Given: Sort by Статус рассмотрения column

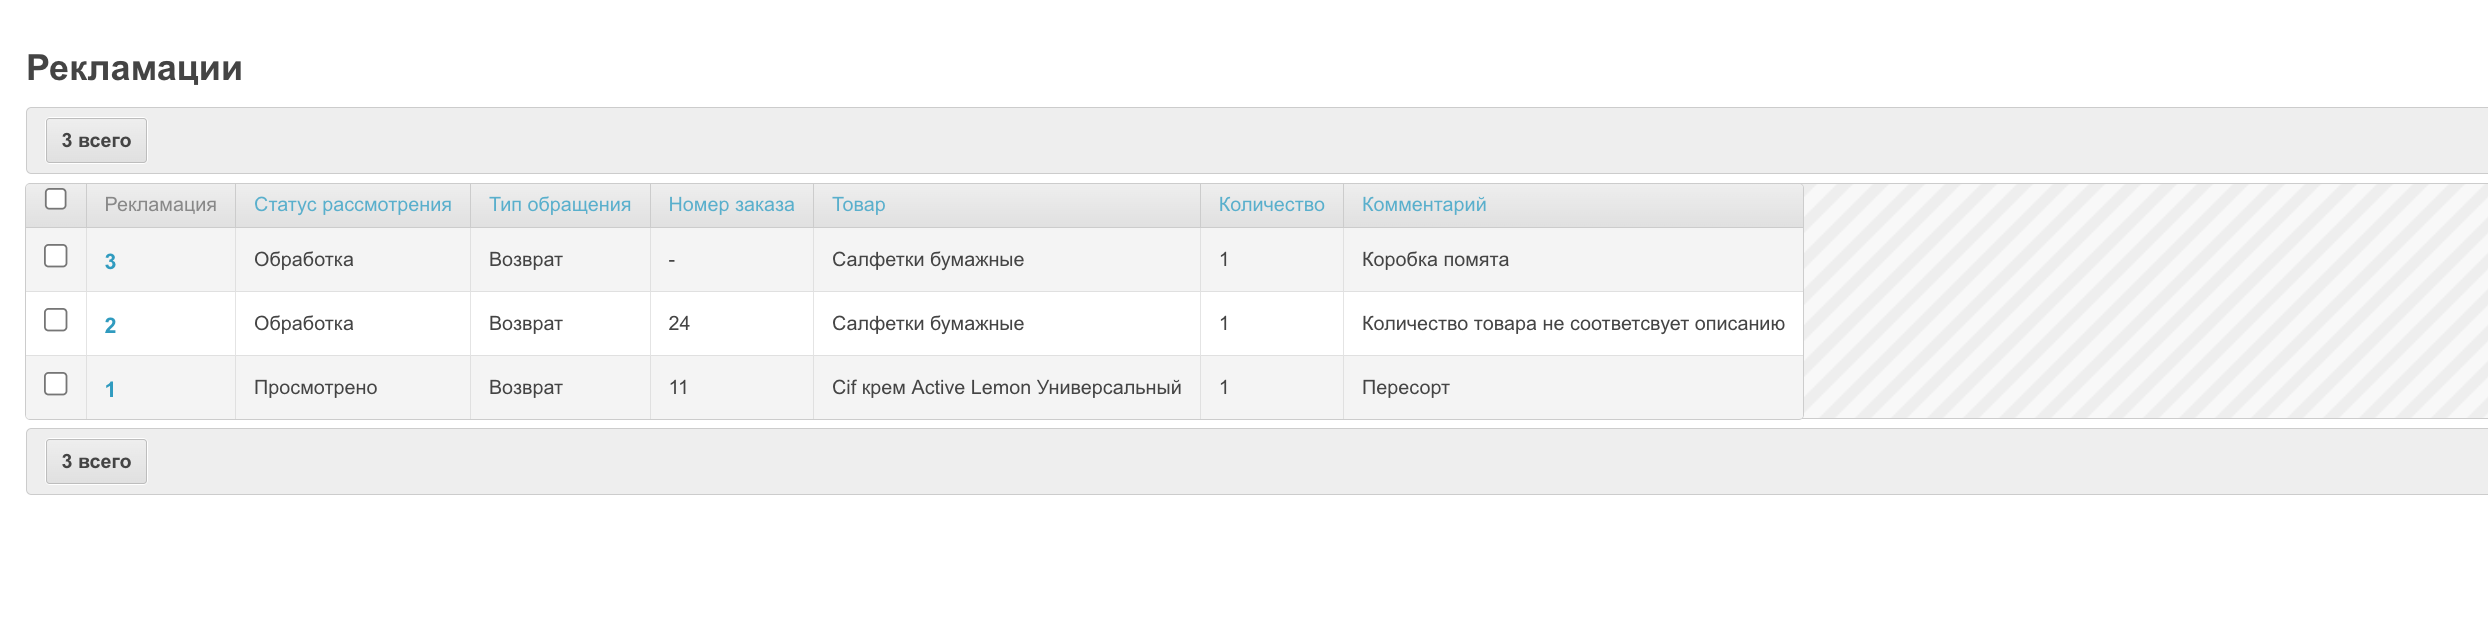Looking at the screenshot, I should coord(352,205).
